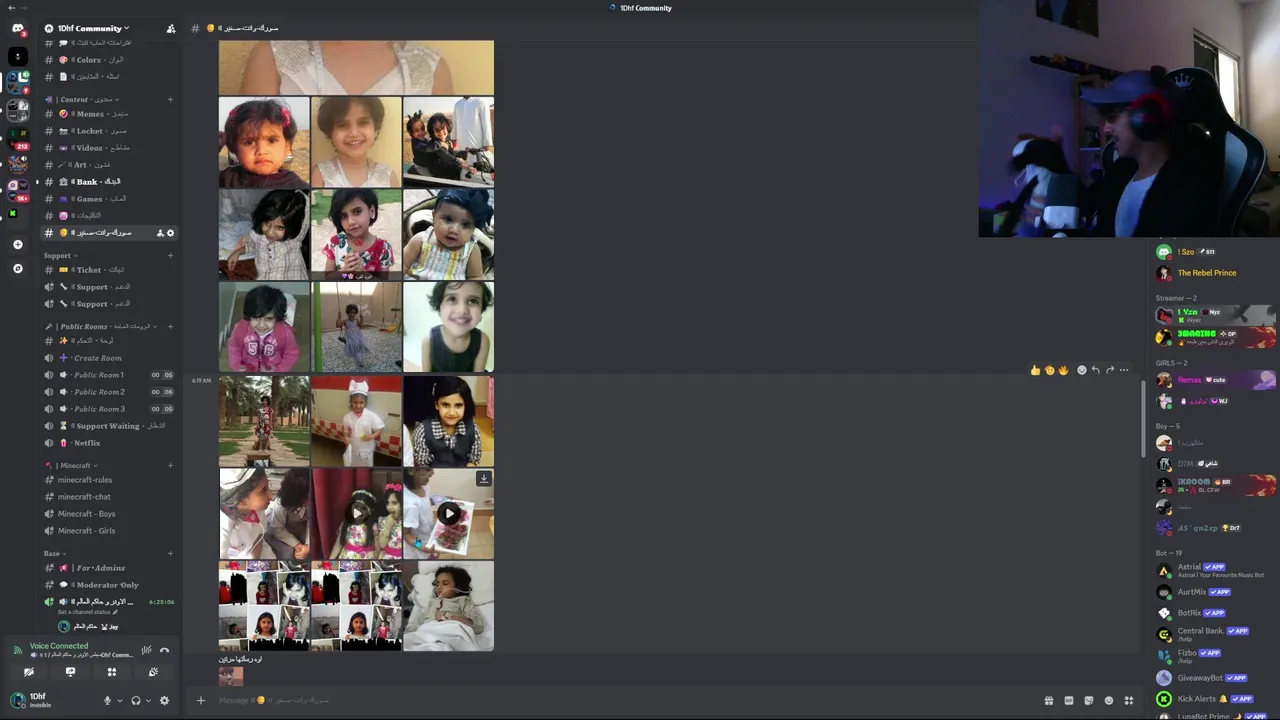The height and width of the screenshot is (720, 1280).
Task: Open more message options ellipsis
Action: click(x=1124, y=370)
